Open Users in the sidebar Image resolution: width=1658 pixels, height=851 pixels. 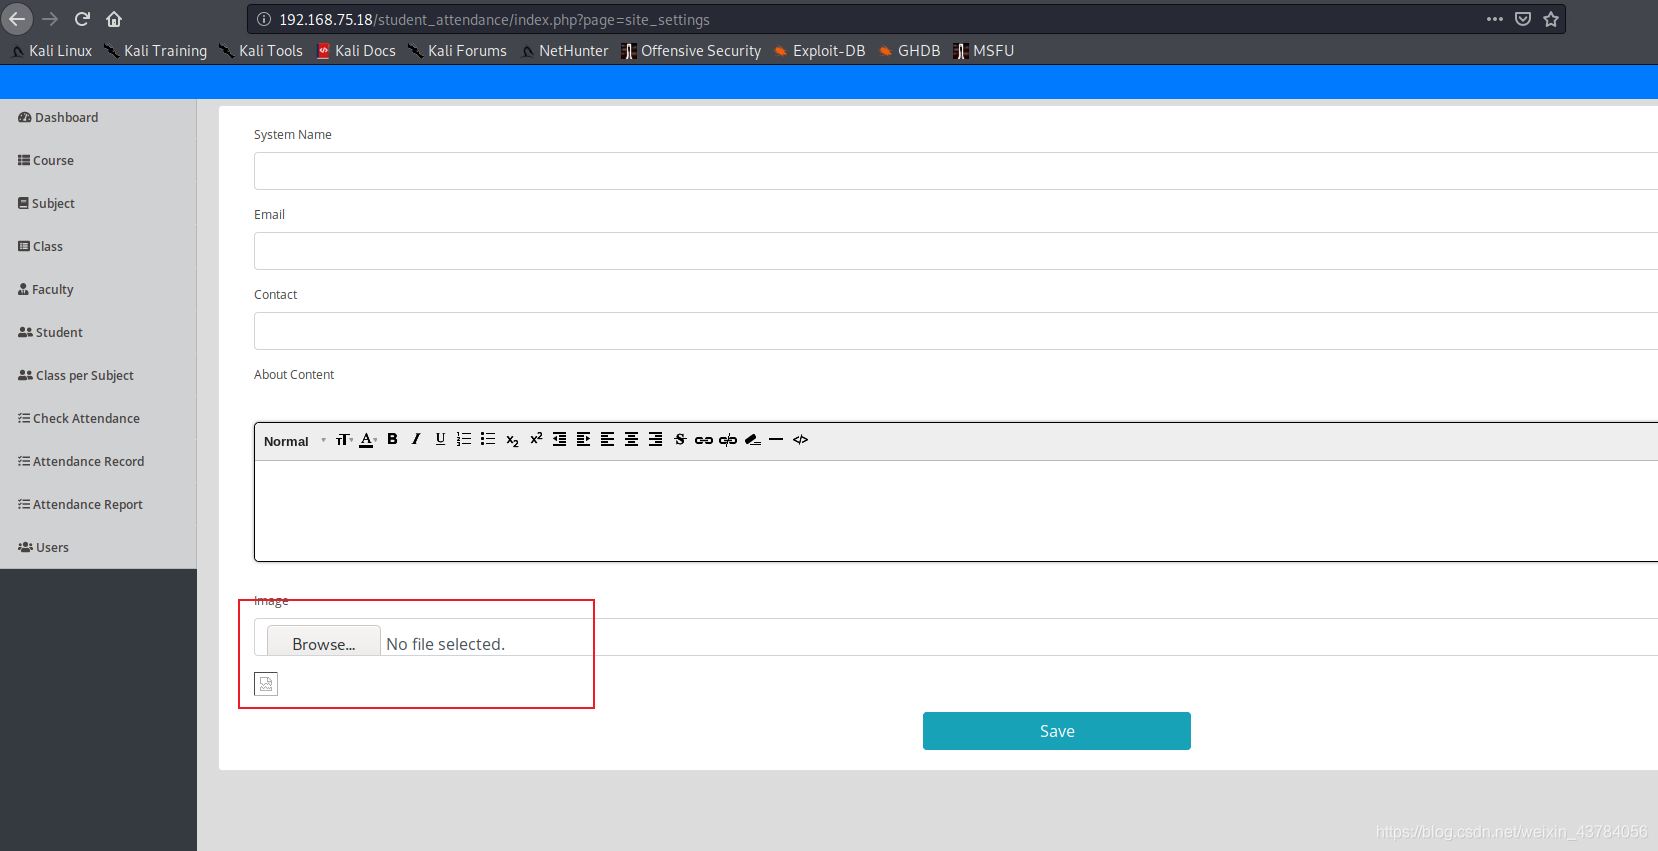coord(43,547)
